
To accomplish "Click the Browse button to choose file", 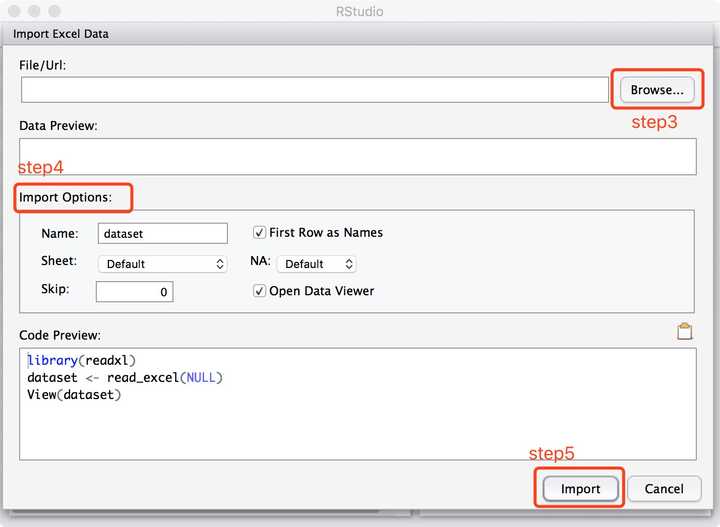I will [657, 90].
